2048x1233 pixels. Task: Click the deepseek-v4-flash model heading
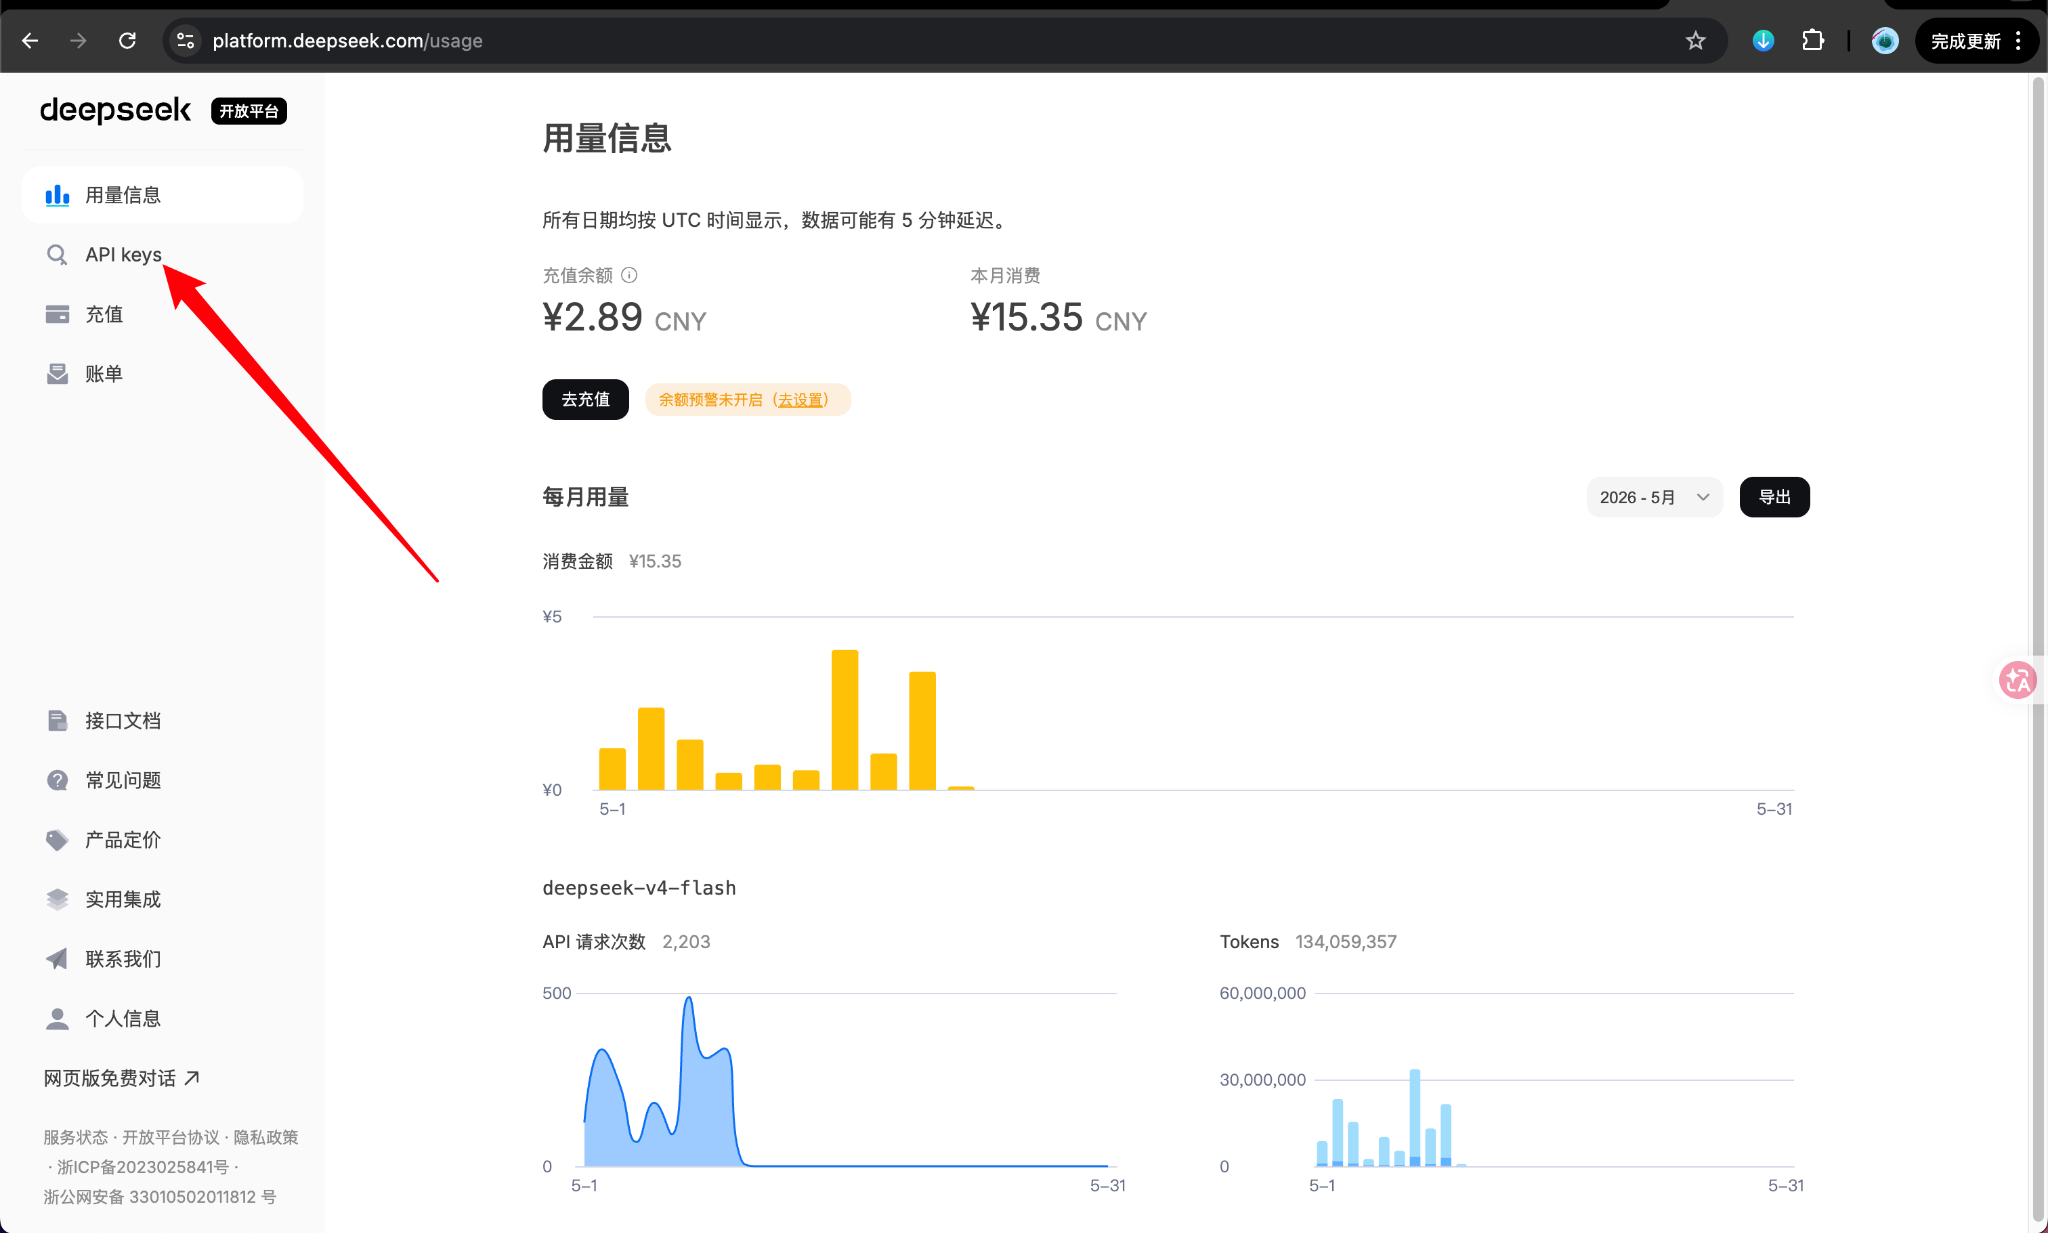[x=639, y=888]
